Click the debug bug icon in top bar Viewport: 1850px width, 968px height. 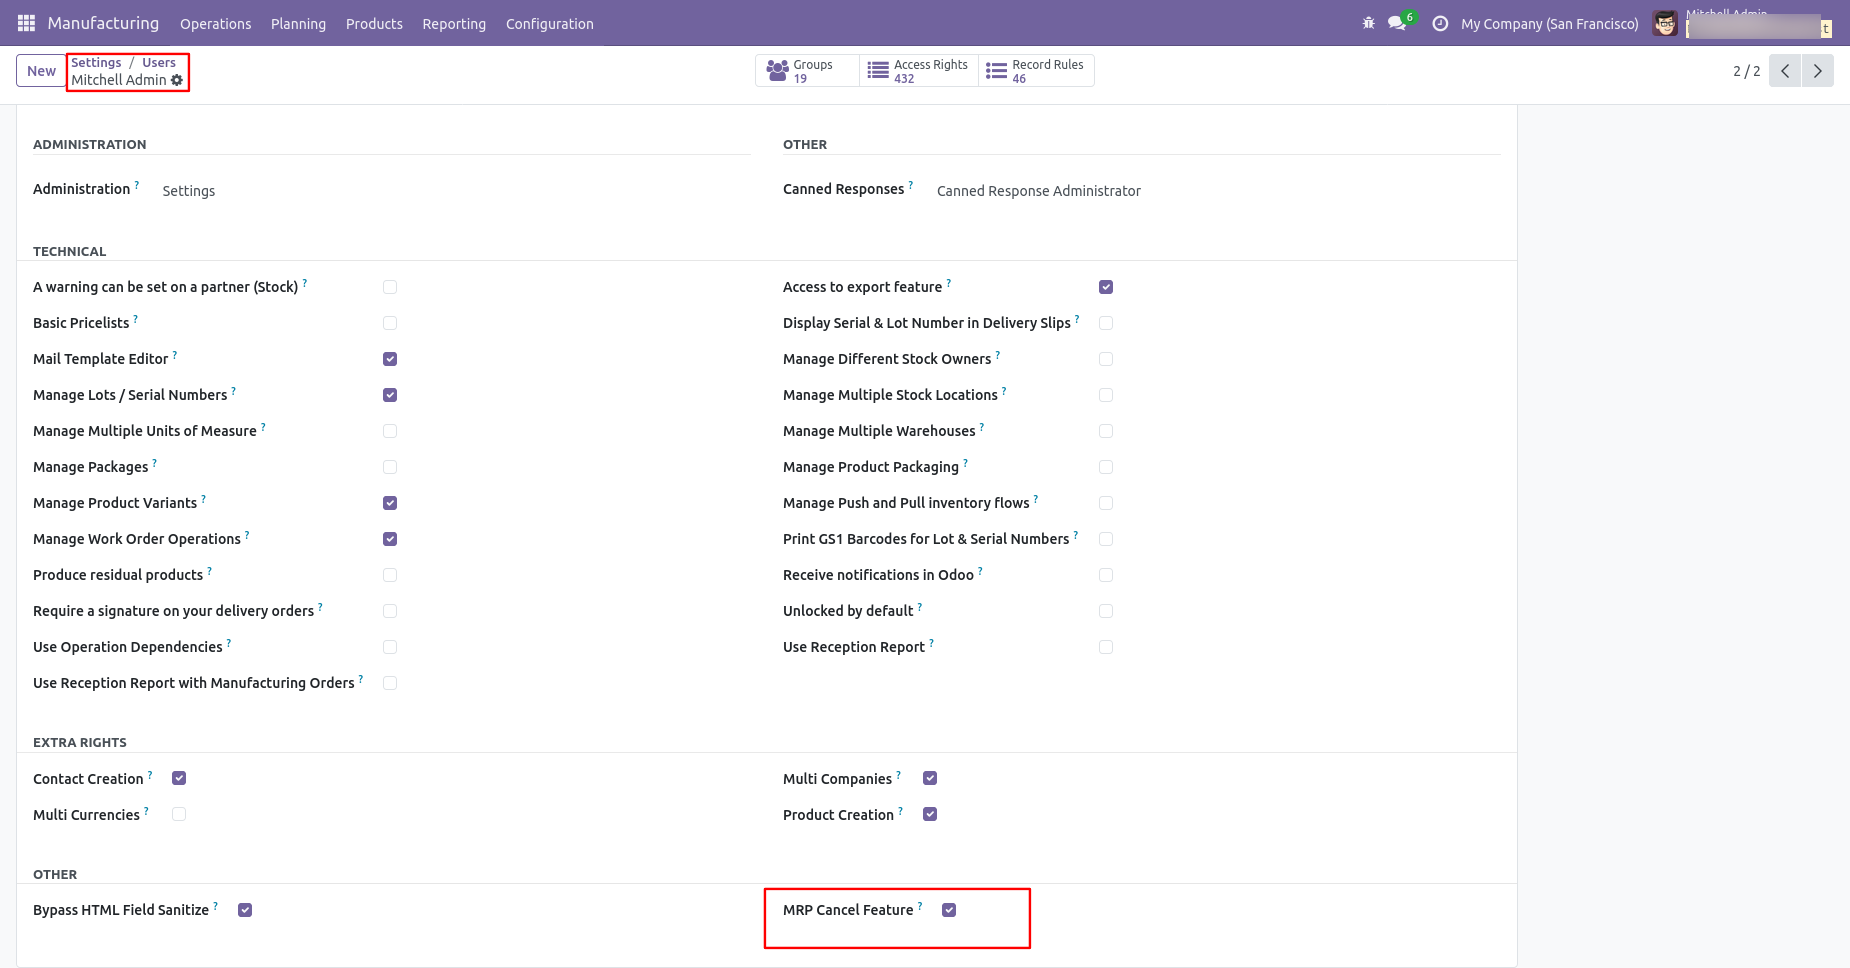1368,23
